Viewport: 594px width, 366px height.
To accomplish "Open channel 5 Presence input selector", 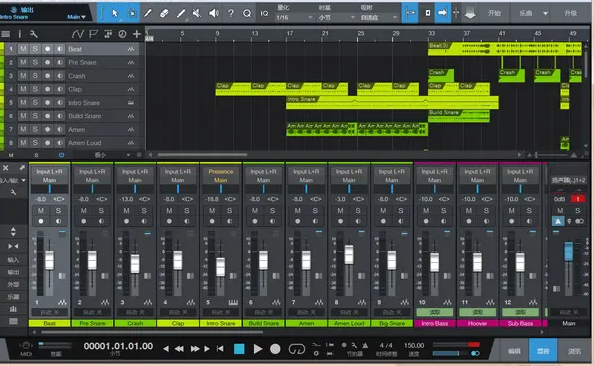I will (220, 171).
